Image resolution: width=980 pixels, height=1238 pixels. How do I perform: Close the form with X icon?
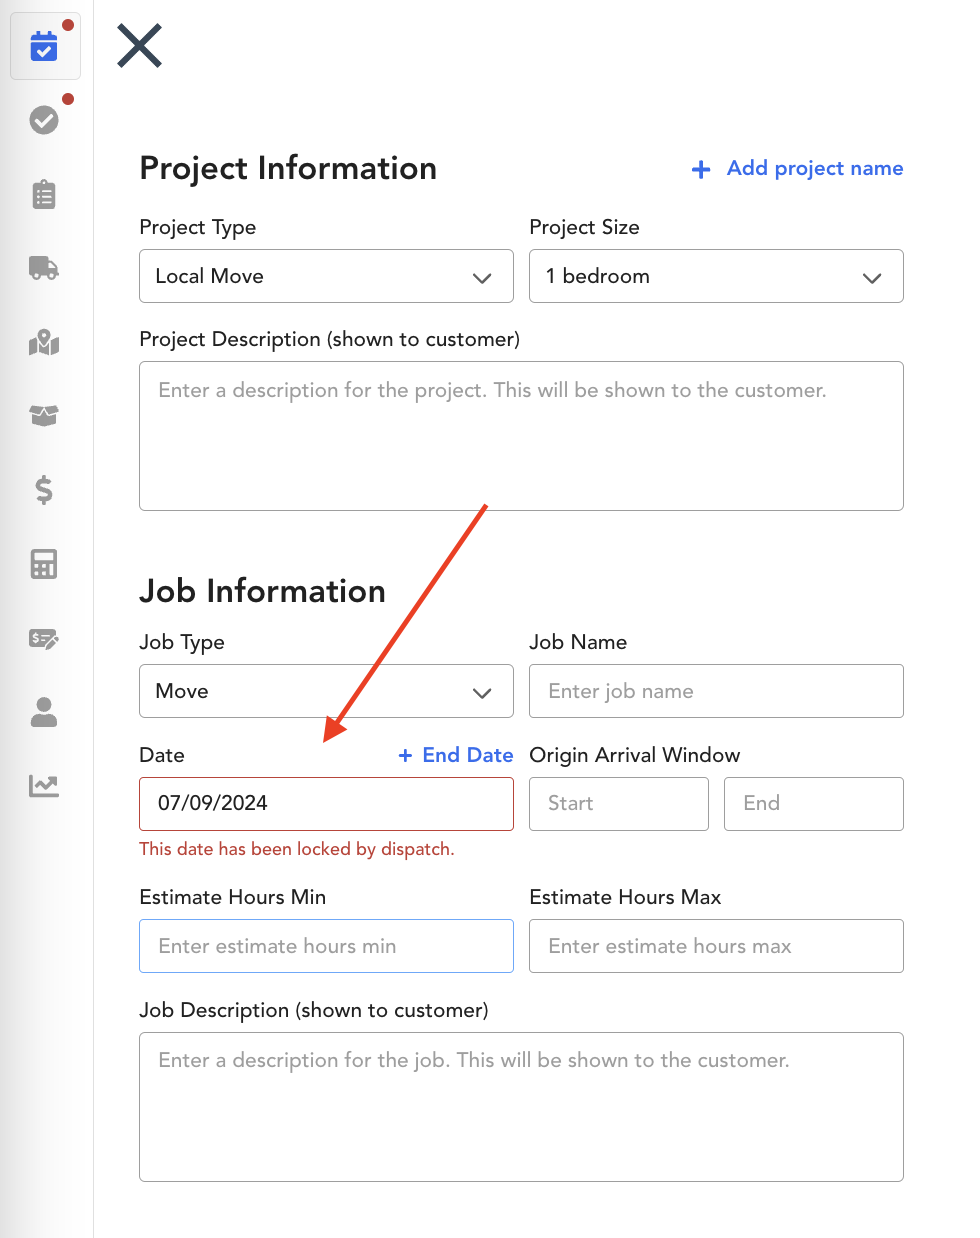(139, 46)
